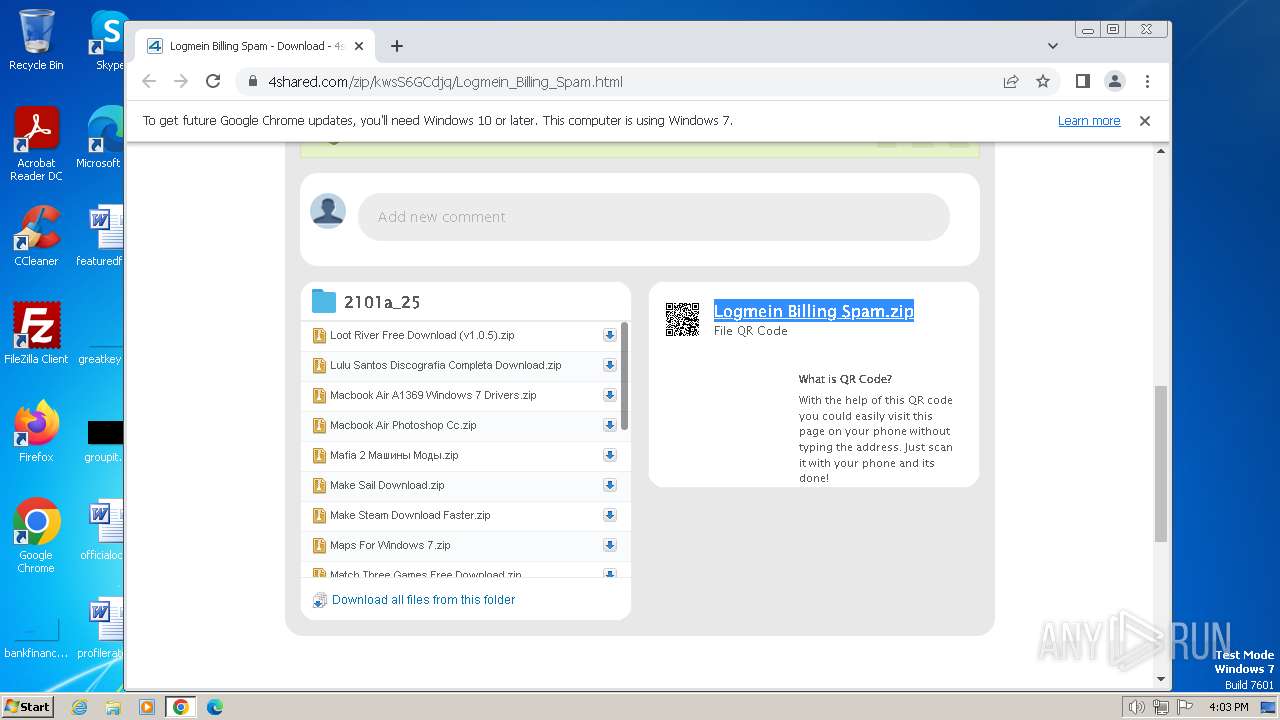This screenshot has width=1280, height=720.
Task: Click the volume icon in system tray
Action: coord(1136,707)
